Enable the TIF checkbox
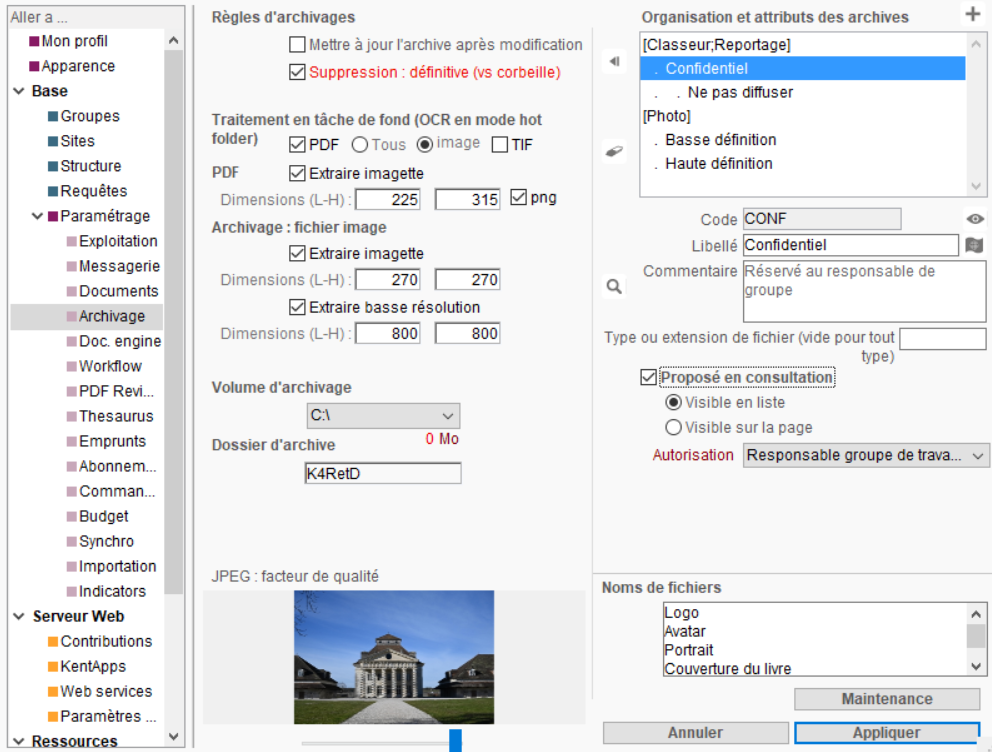The height and width of the screenshot is (752, 992). [x=500, y=145]
